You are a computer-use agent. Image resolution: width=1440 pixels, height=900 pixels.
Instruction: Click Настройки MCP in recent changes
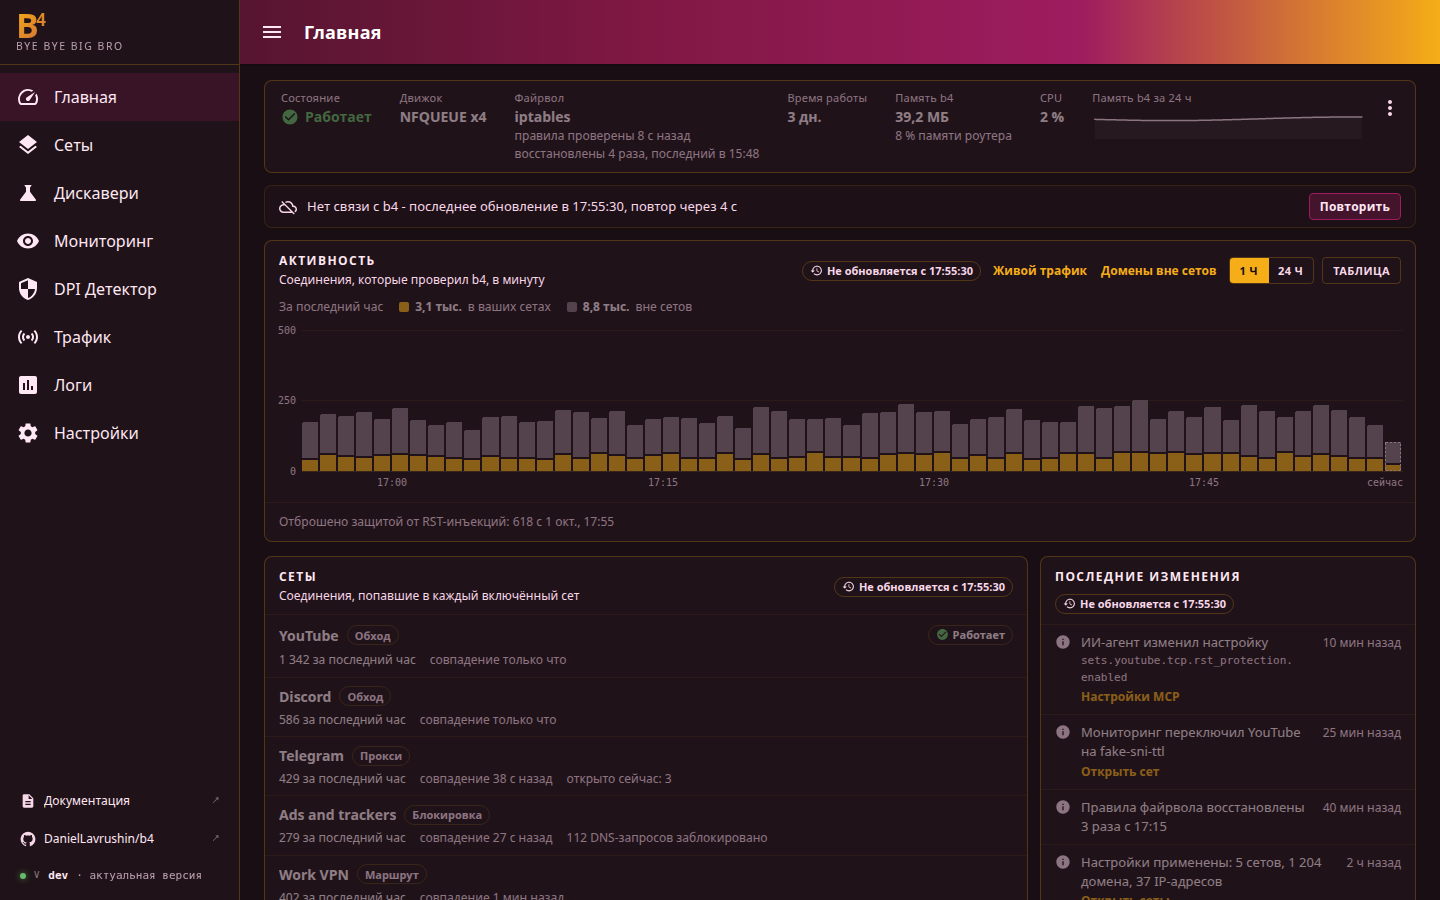1130,697
